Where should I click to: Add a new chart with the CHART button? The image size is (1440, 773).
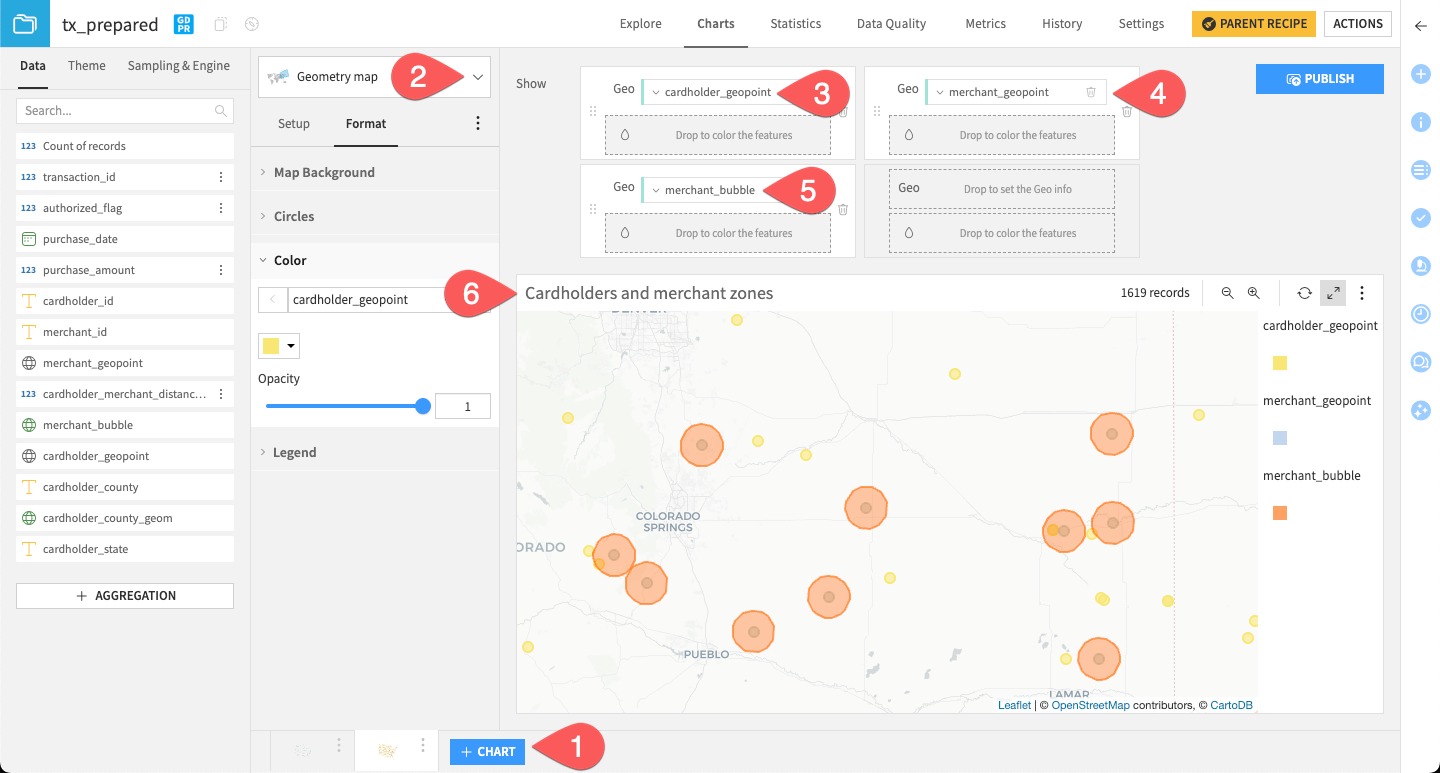coord(487,751)
